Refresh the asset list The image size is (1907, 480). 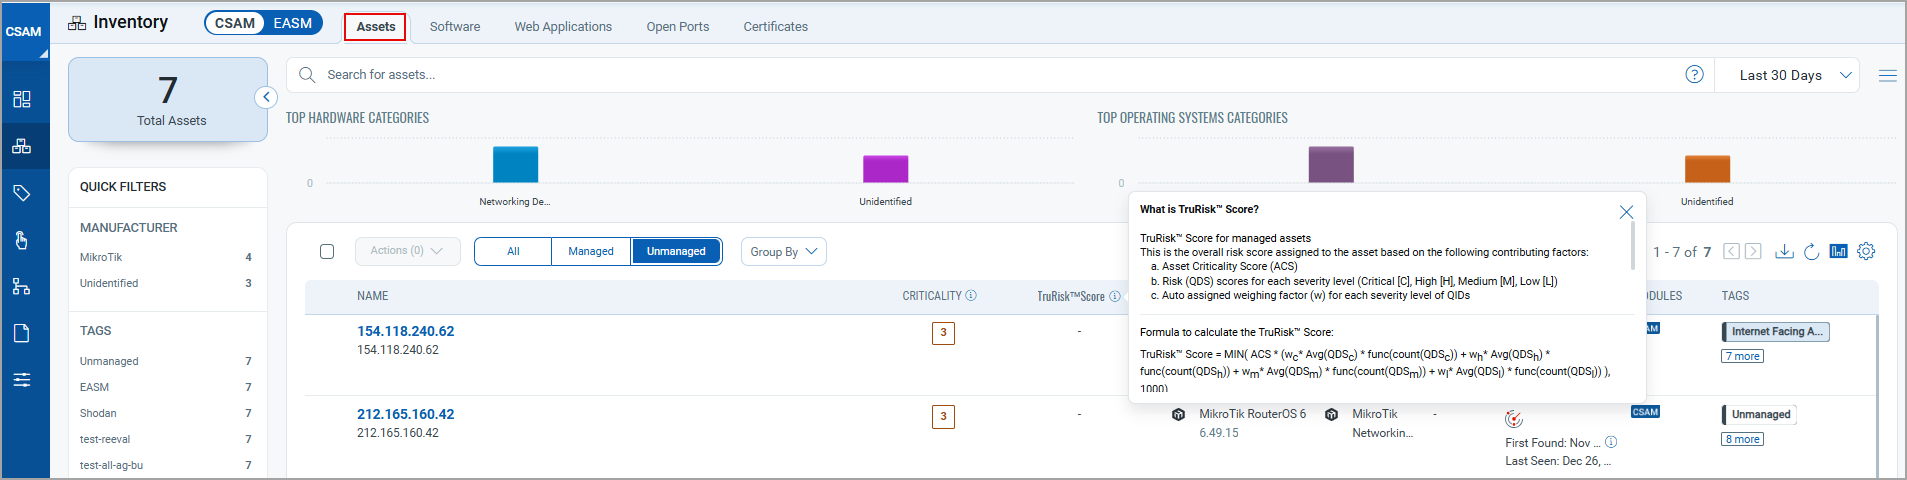point(1811,251)
